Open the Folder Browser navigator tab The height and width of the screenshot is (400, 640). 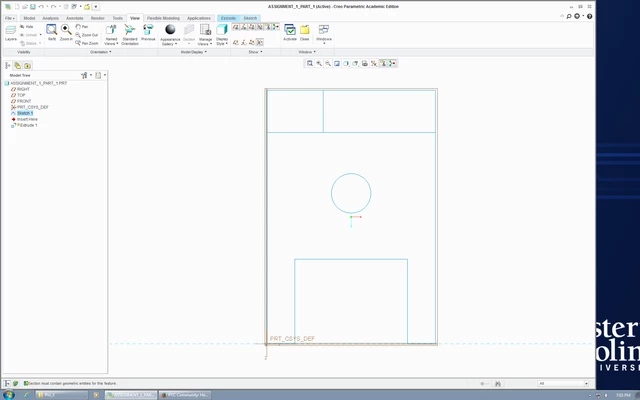18,65
